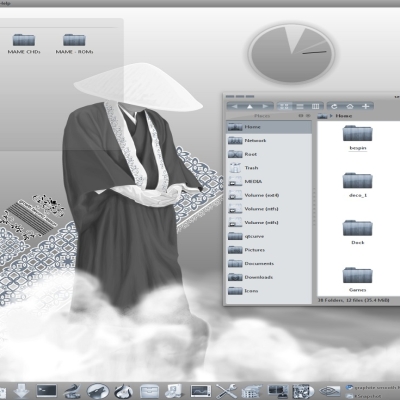Expand the breadcrumb arrow before Home
This screenshot has height=400, width=400.
click(331, 116)
